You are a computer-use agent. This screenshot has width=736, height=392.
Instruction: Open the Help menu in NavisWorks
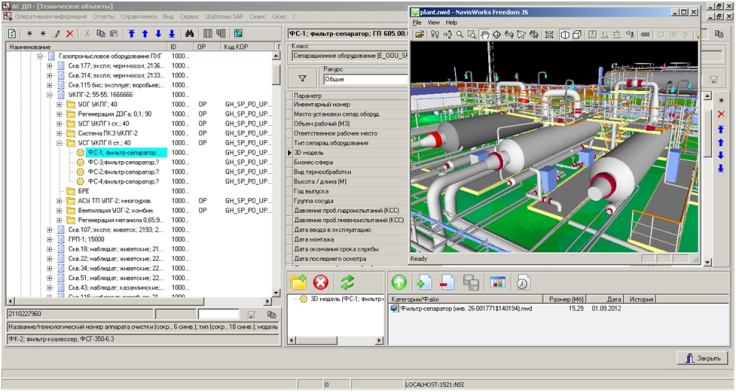coord(452,23)
